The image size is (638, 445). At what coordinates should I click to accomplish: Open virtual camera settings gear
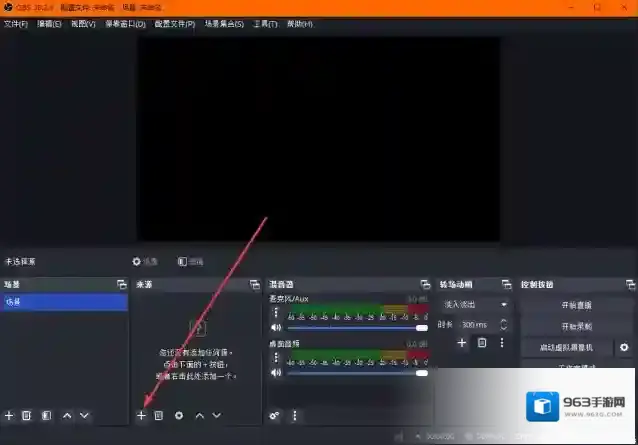(x=624, y=347)
